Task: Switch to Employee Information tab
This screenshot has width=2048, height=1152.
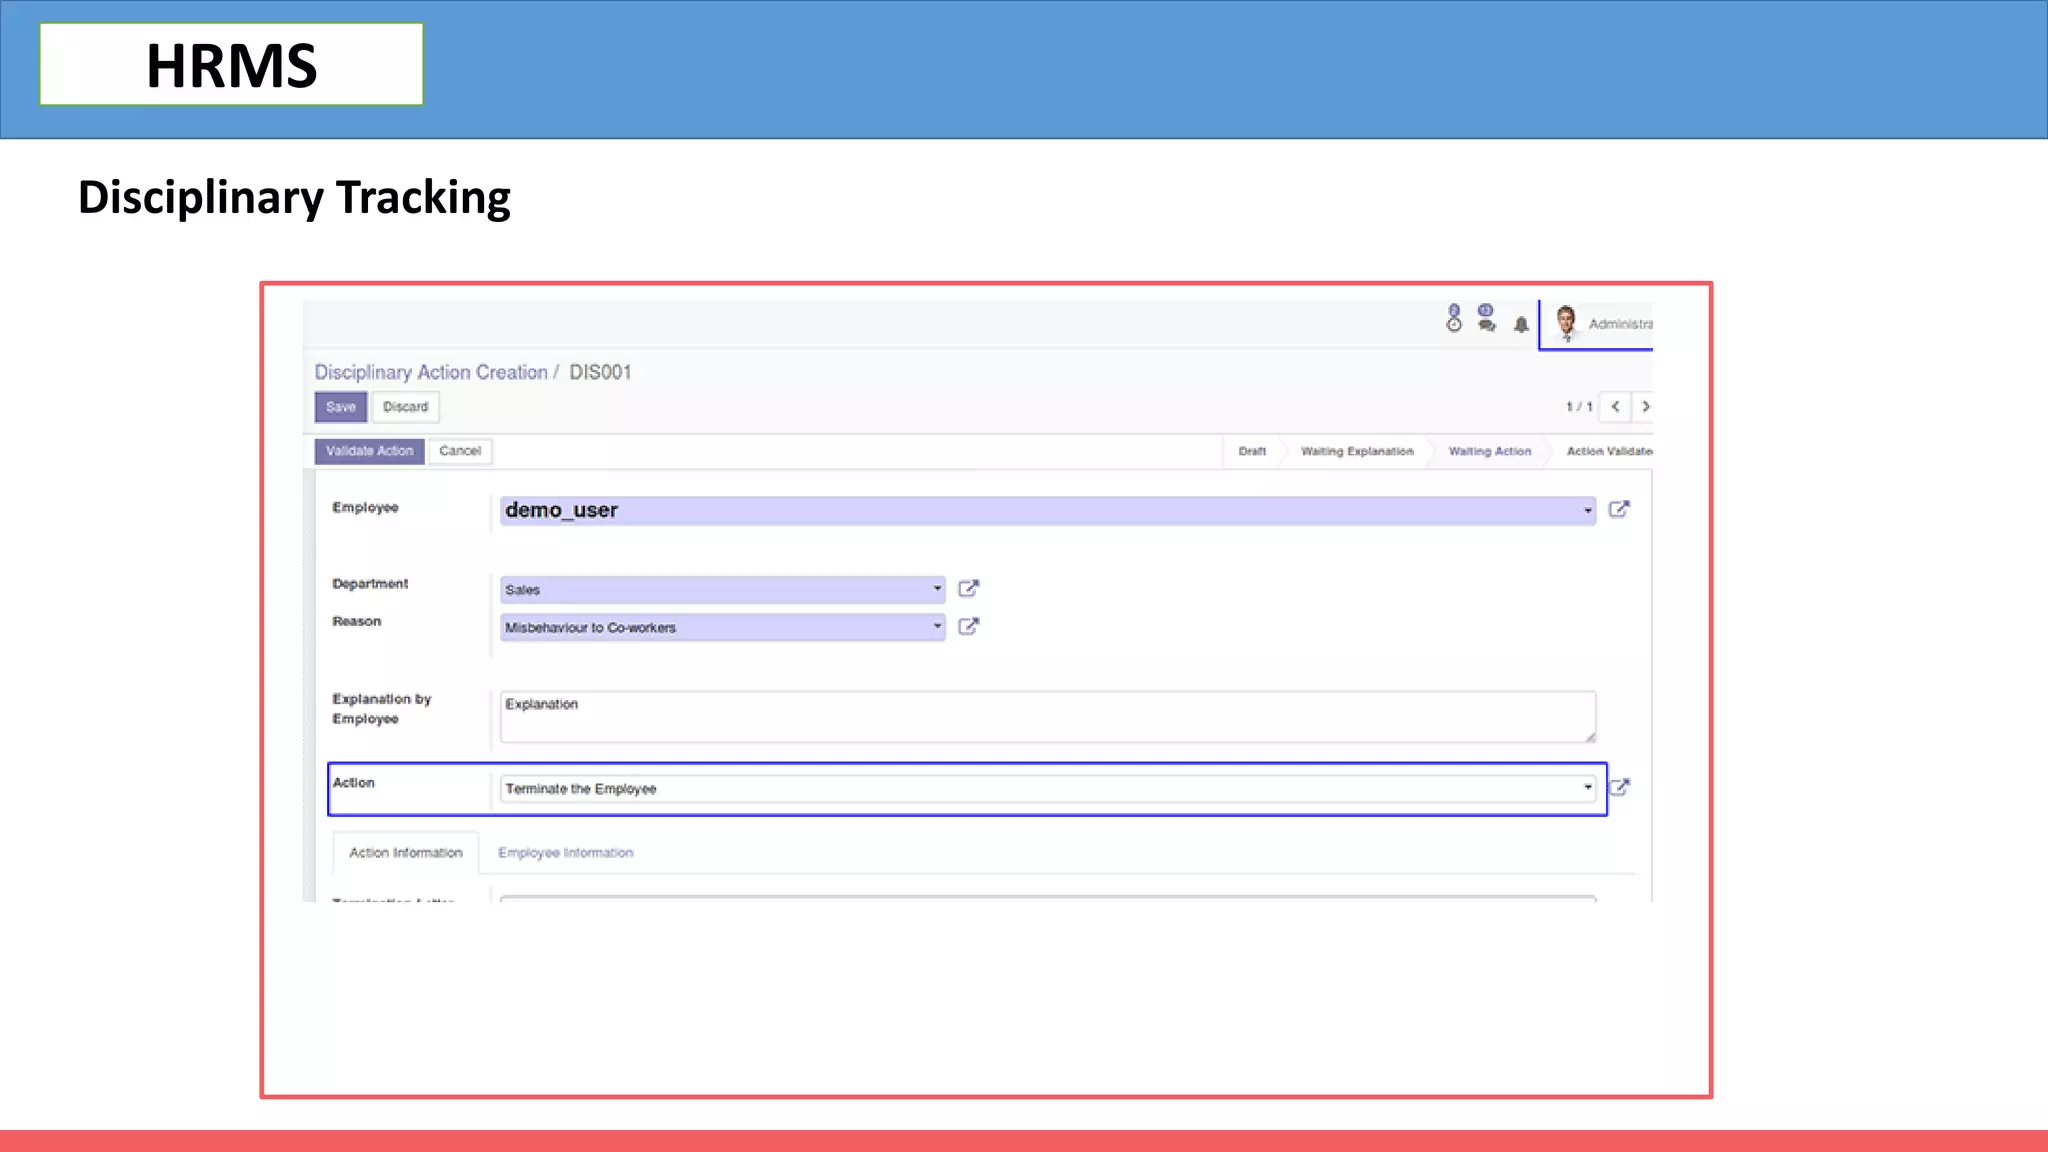Action: point(565,853)
